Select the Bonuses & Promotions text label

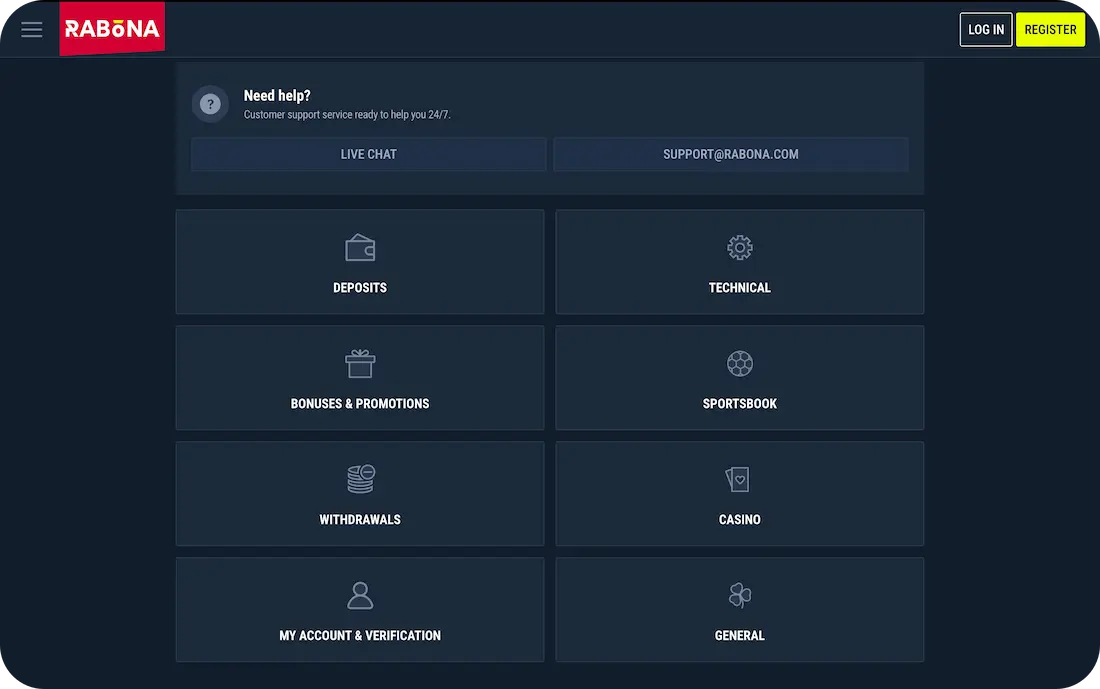click(360, 404)
